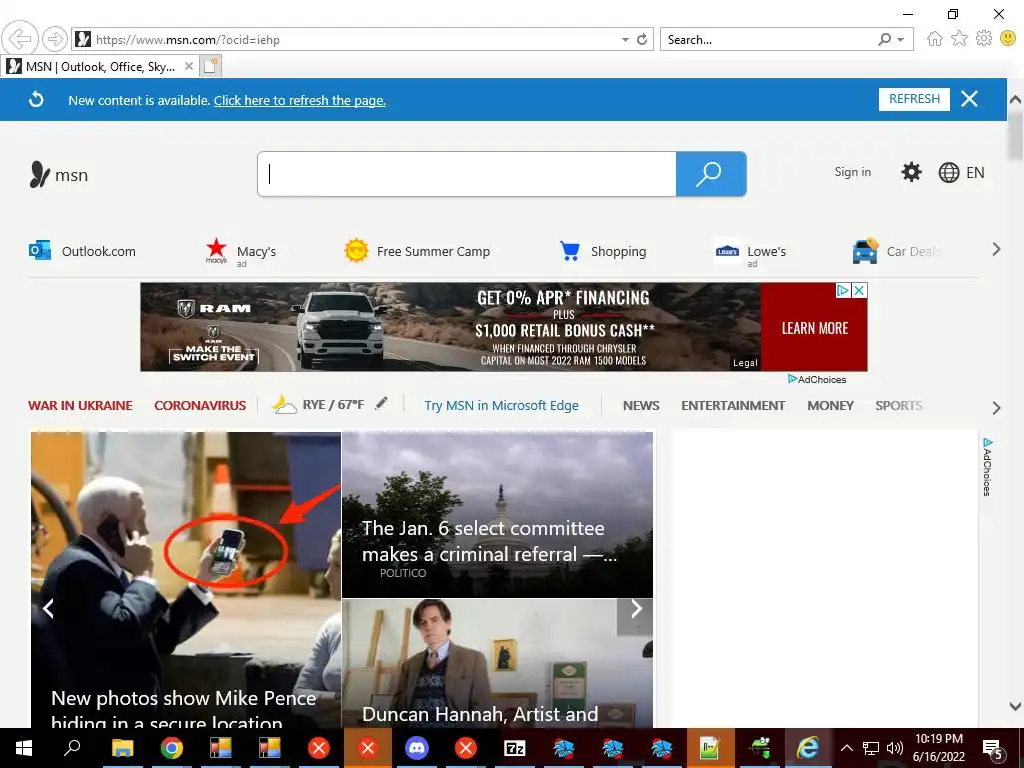Click scrollbar up arrow
The width and height of the screenshot is (1024, 768).
click(x=1015, y=100)
